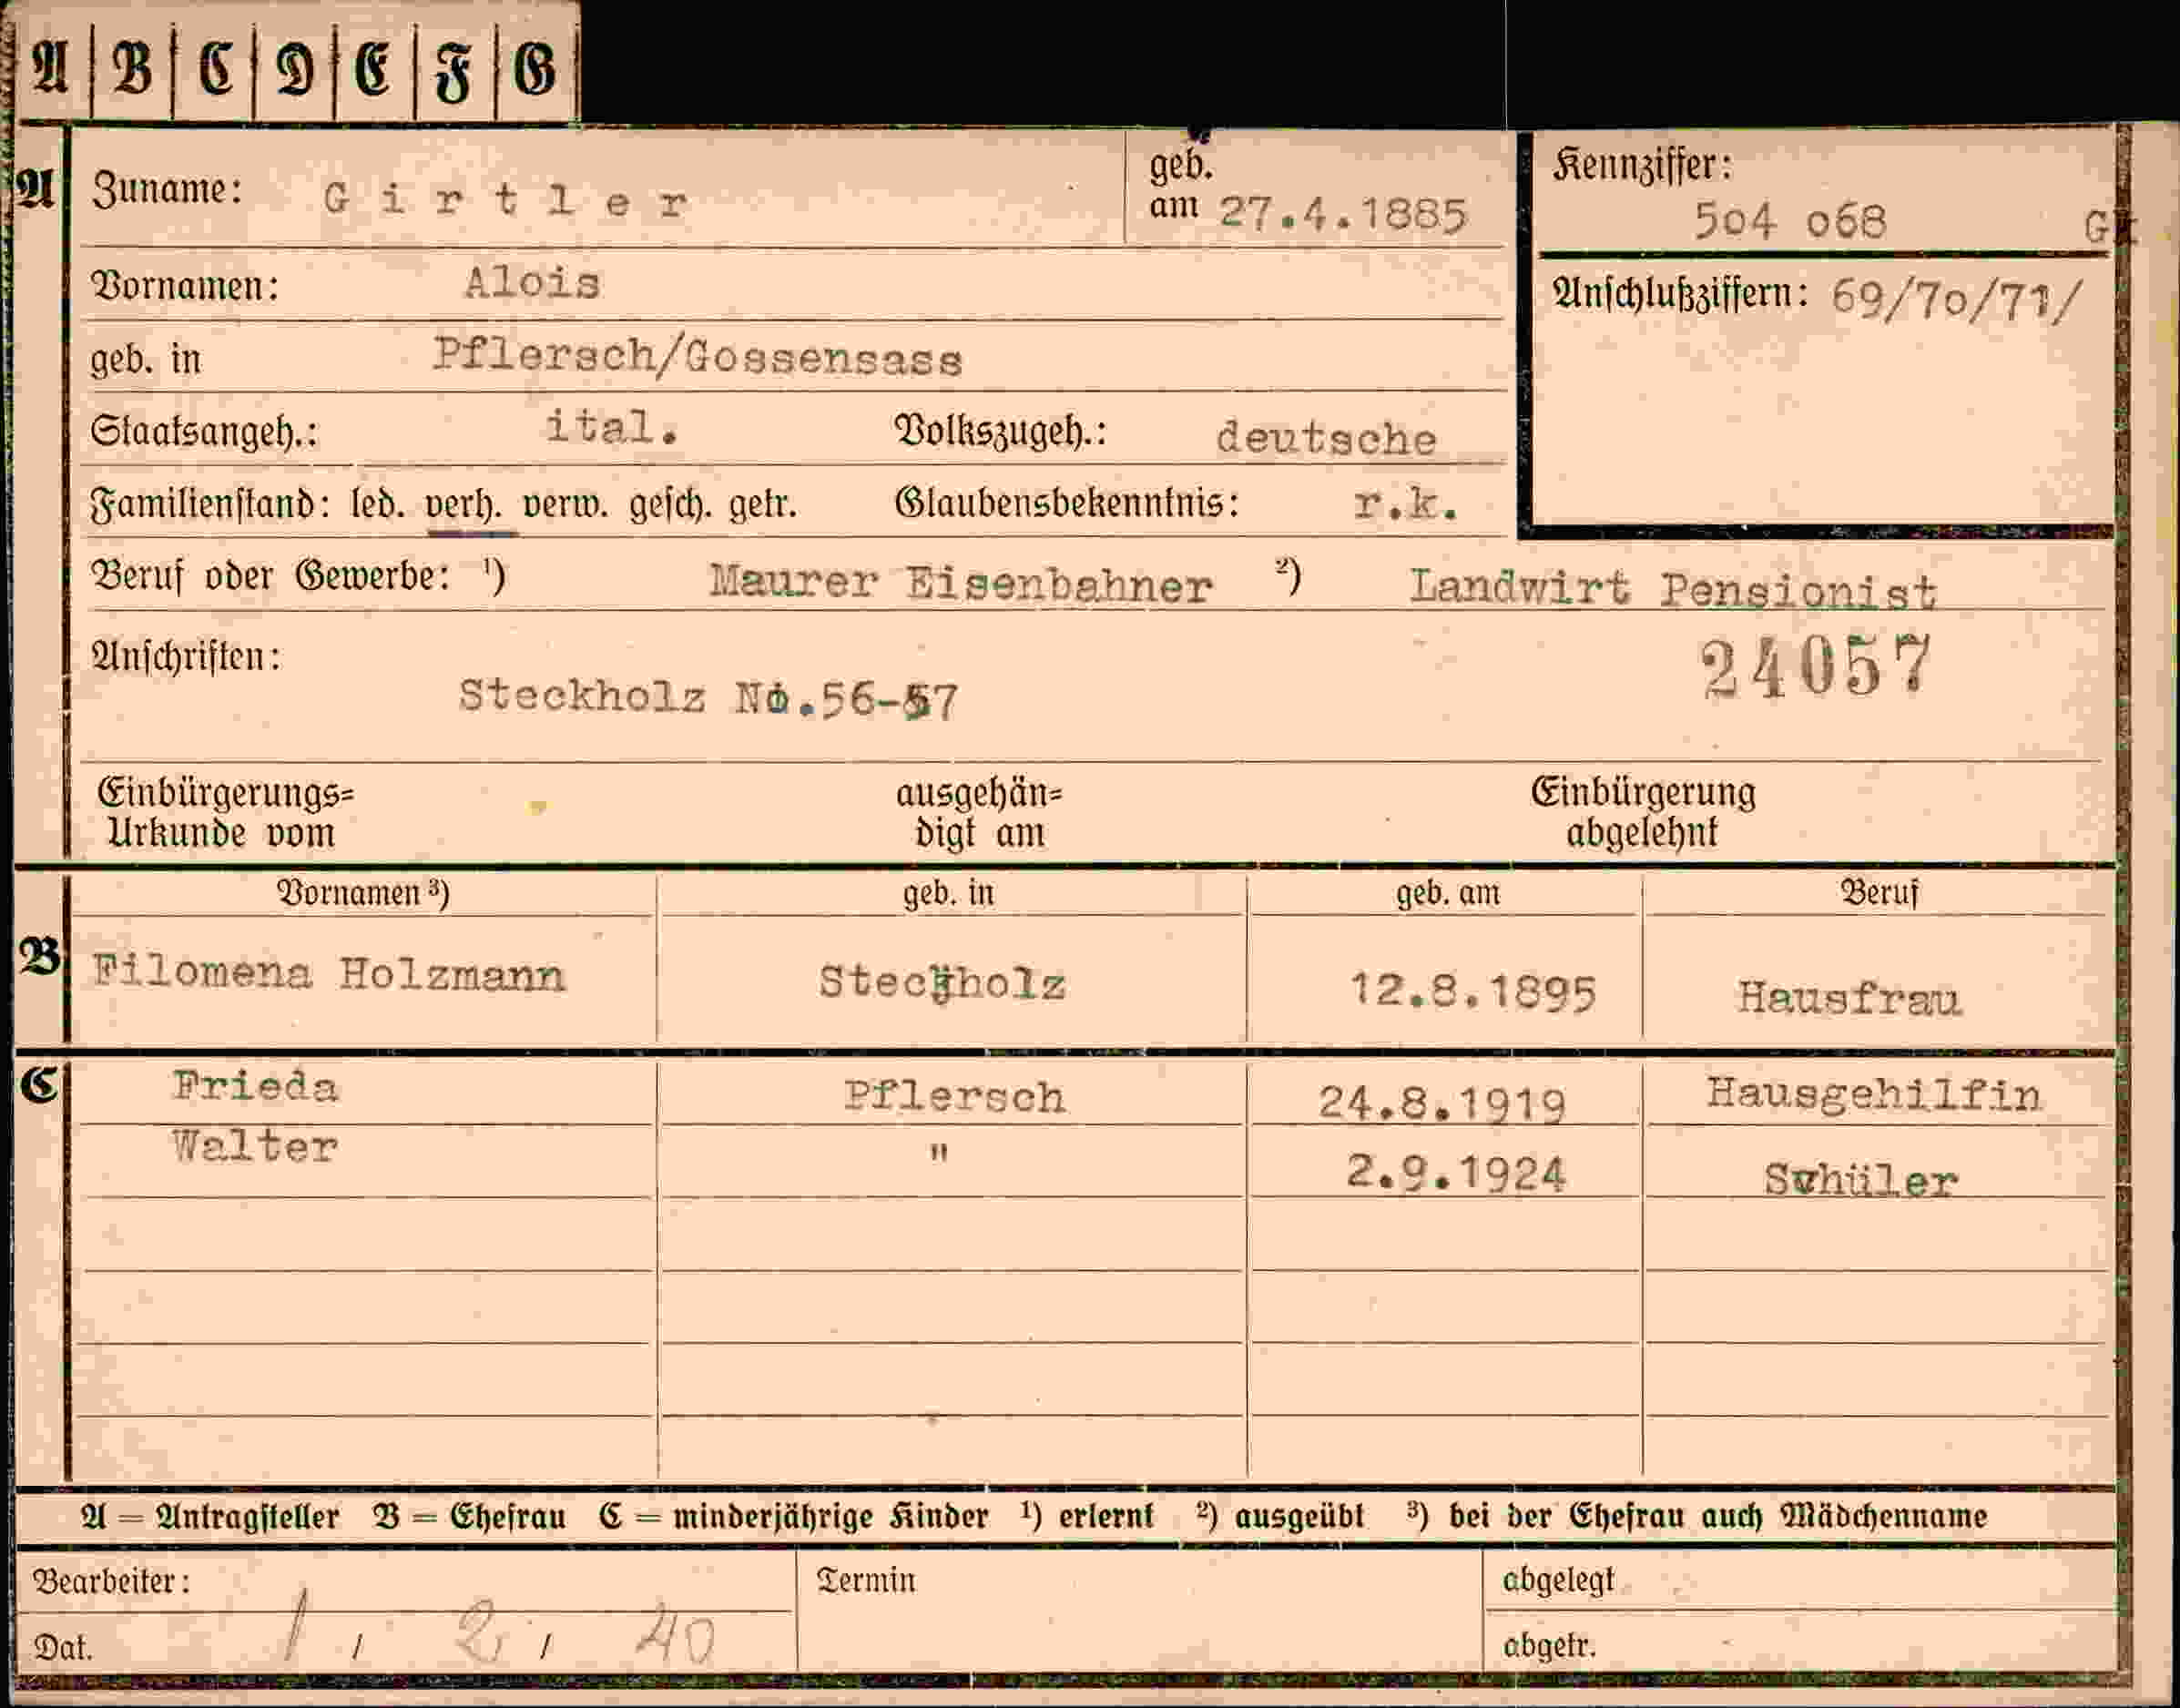Click the 'Zuname:' field label

click(x=167, y=189)
